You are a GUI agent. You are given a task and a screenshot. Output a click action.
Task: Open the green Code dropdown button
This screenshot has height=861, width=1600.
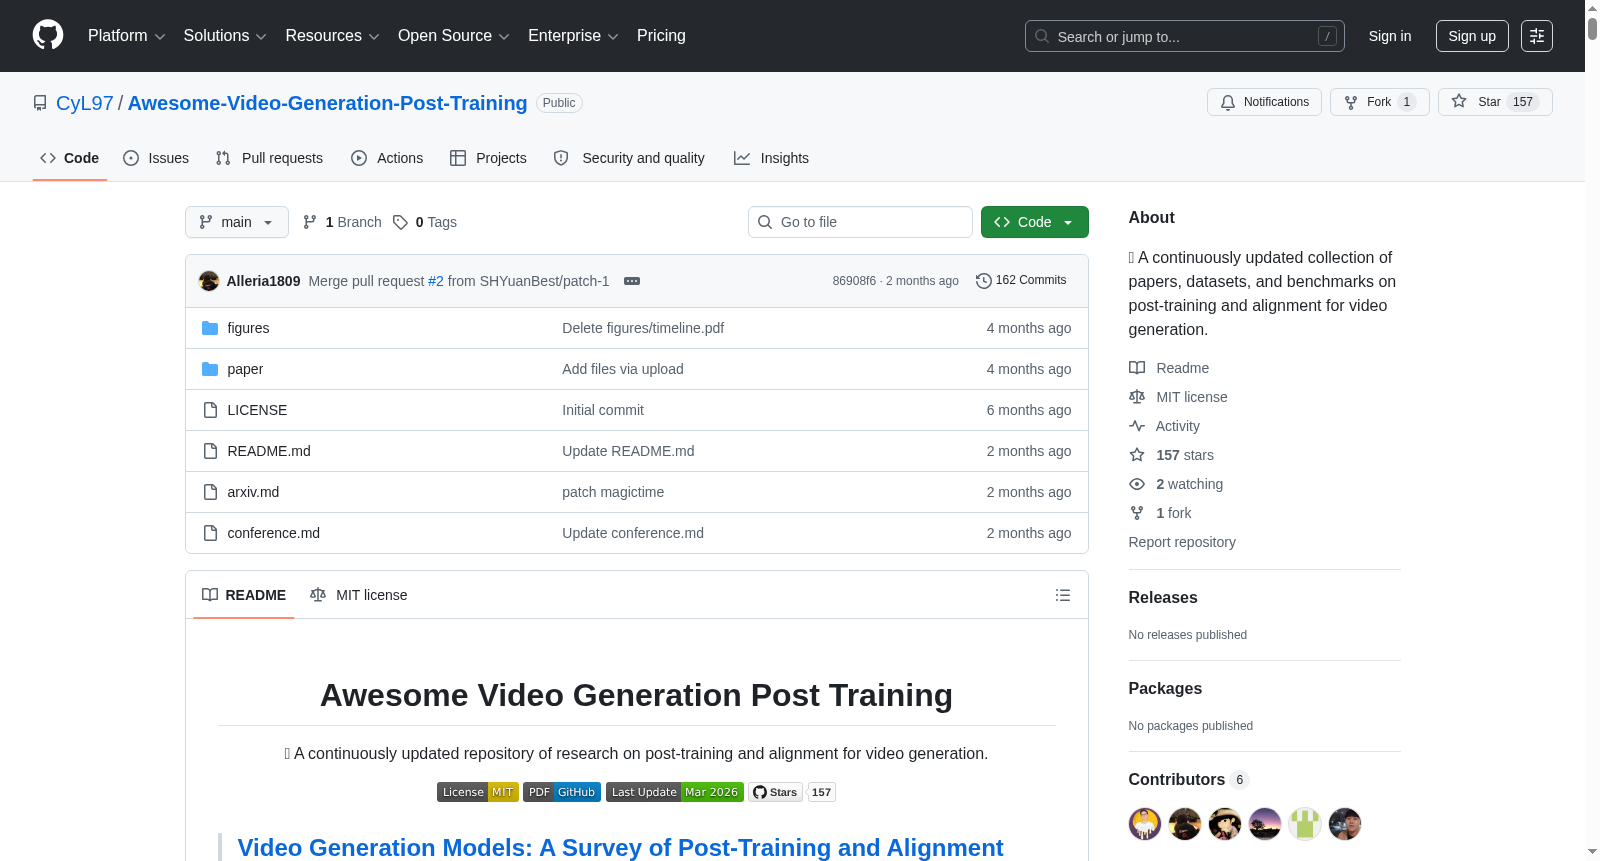click(x=1035, y=222)
